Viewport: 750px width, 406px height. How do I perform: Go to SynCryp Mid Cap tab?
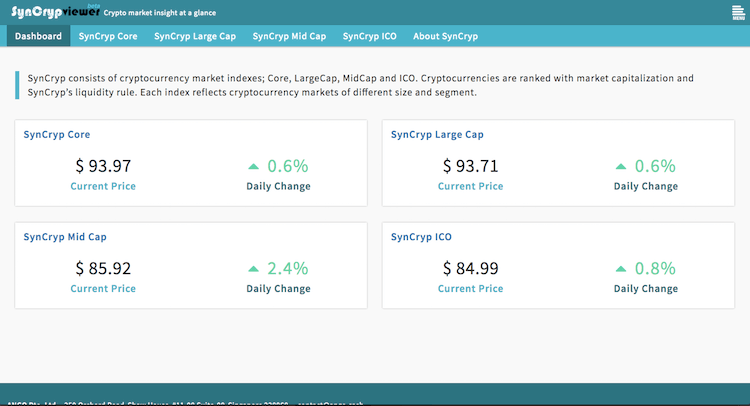pos(289,36)
